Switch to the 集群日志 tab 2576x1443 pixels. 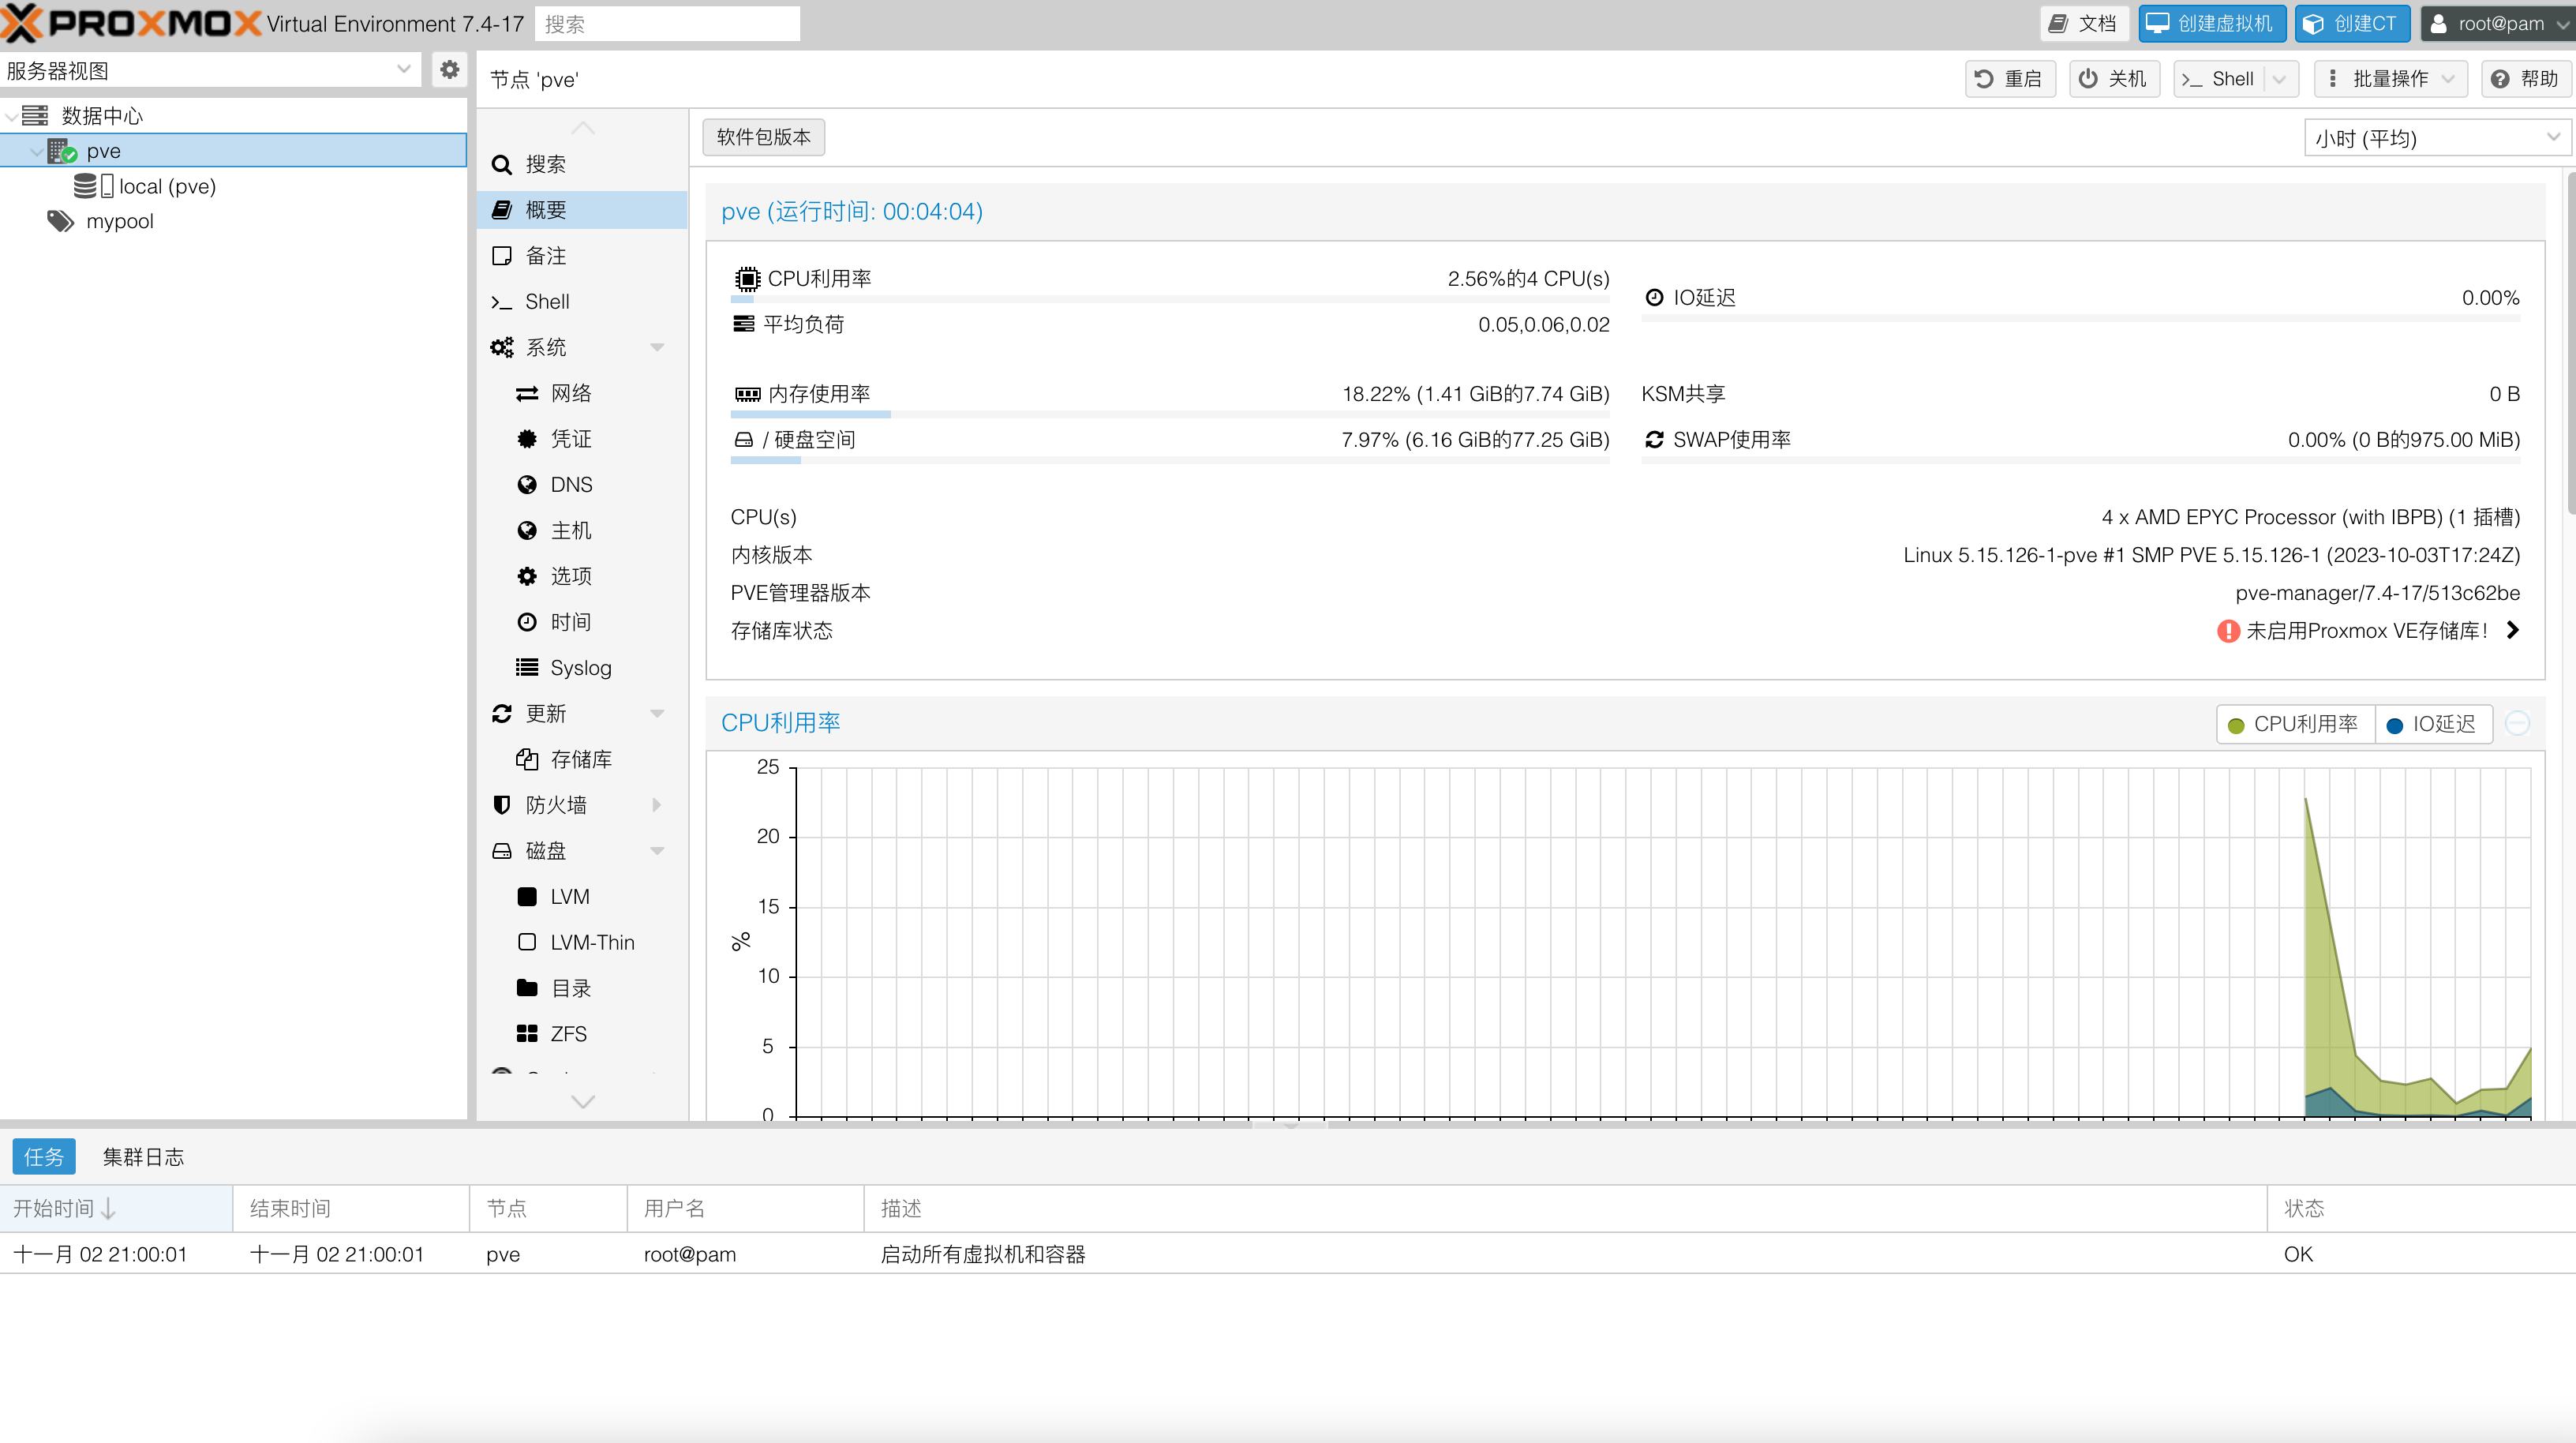tap(143, 1157)
